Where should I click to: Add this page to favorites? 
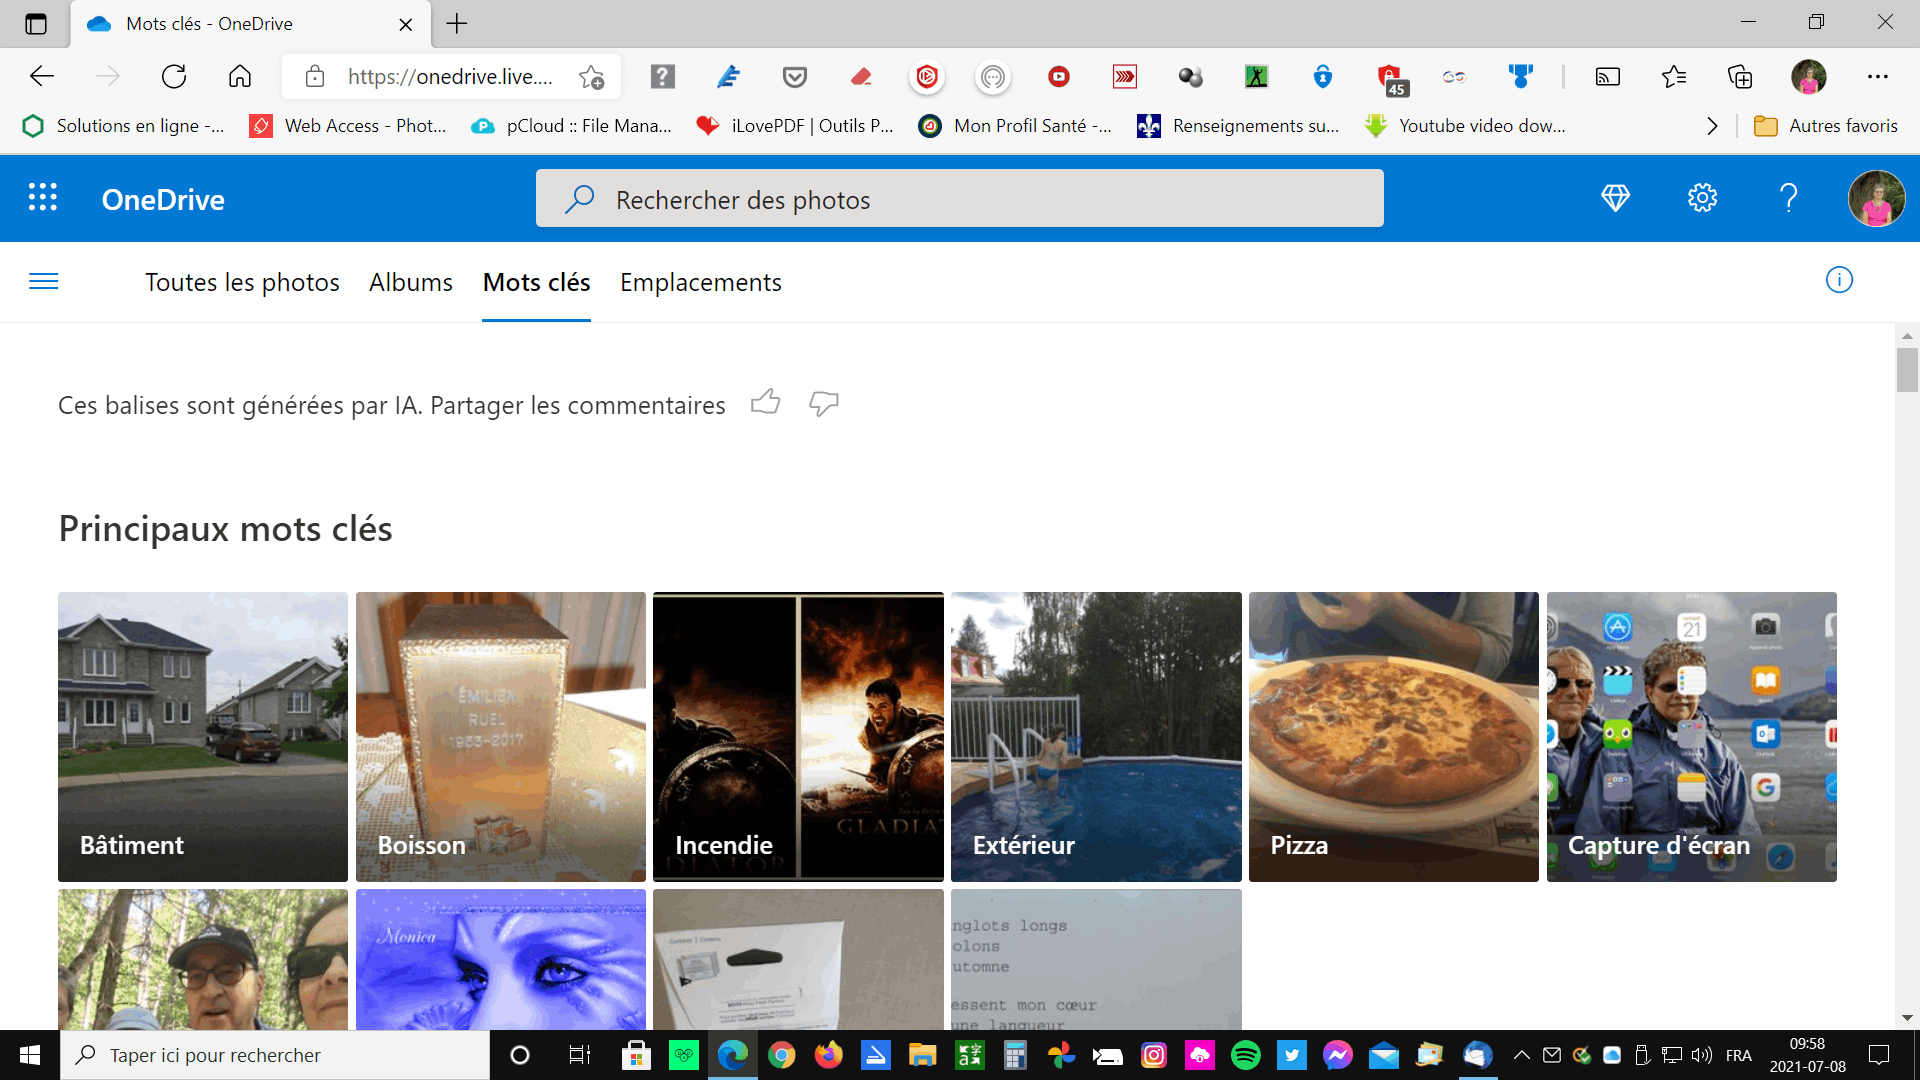(x=591, y=77)
